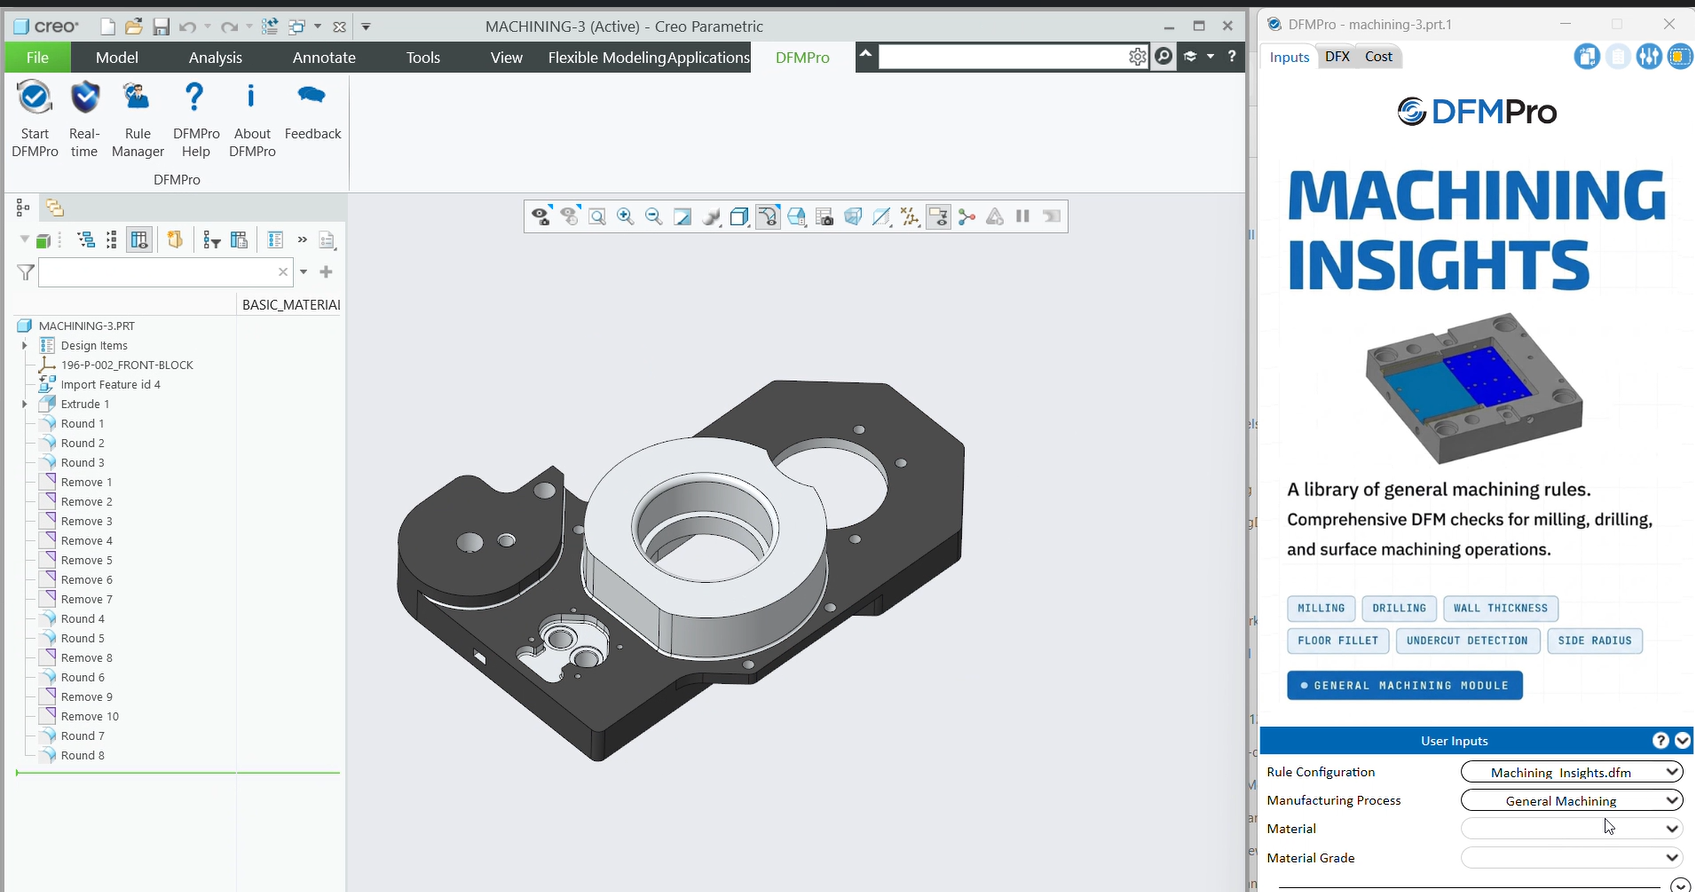Click the Undercut Detection tag
This screenshot has width=1695, height=892.
pyautogui.click(x=1467, y=640)
